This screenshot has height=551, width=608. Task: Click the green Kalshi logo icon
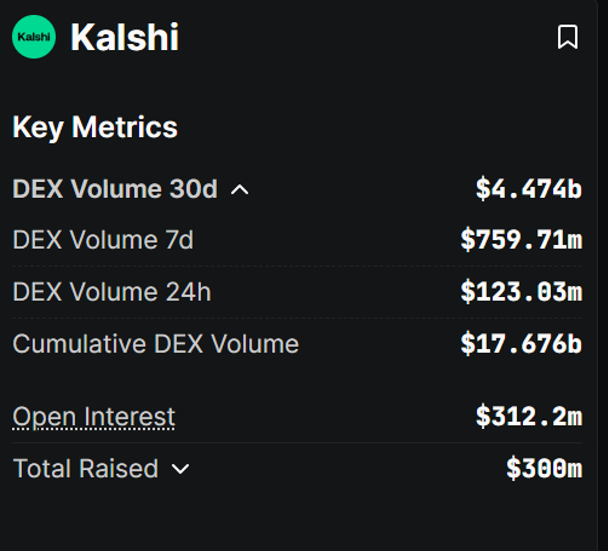point(34,37)
